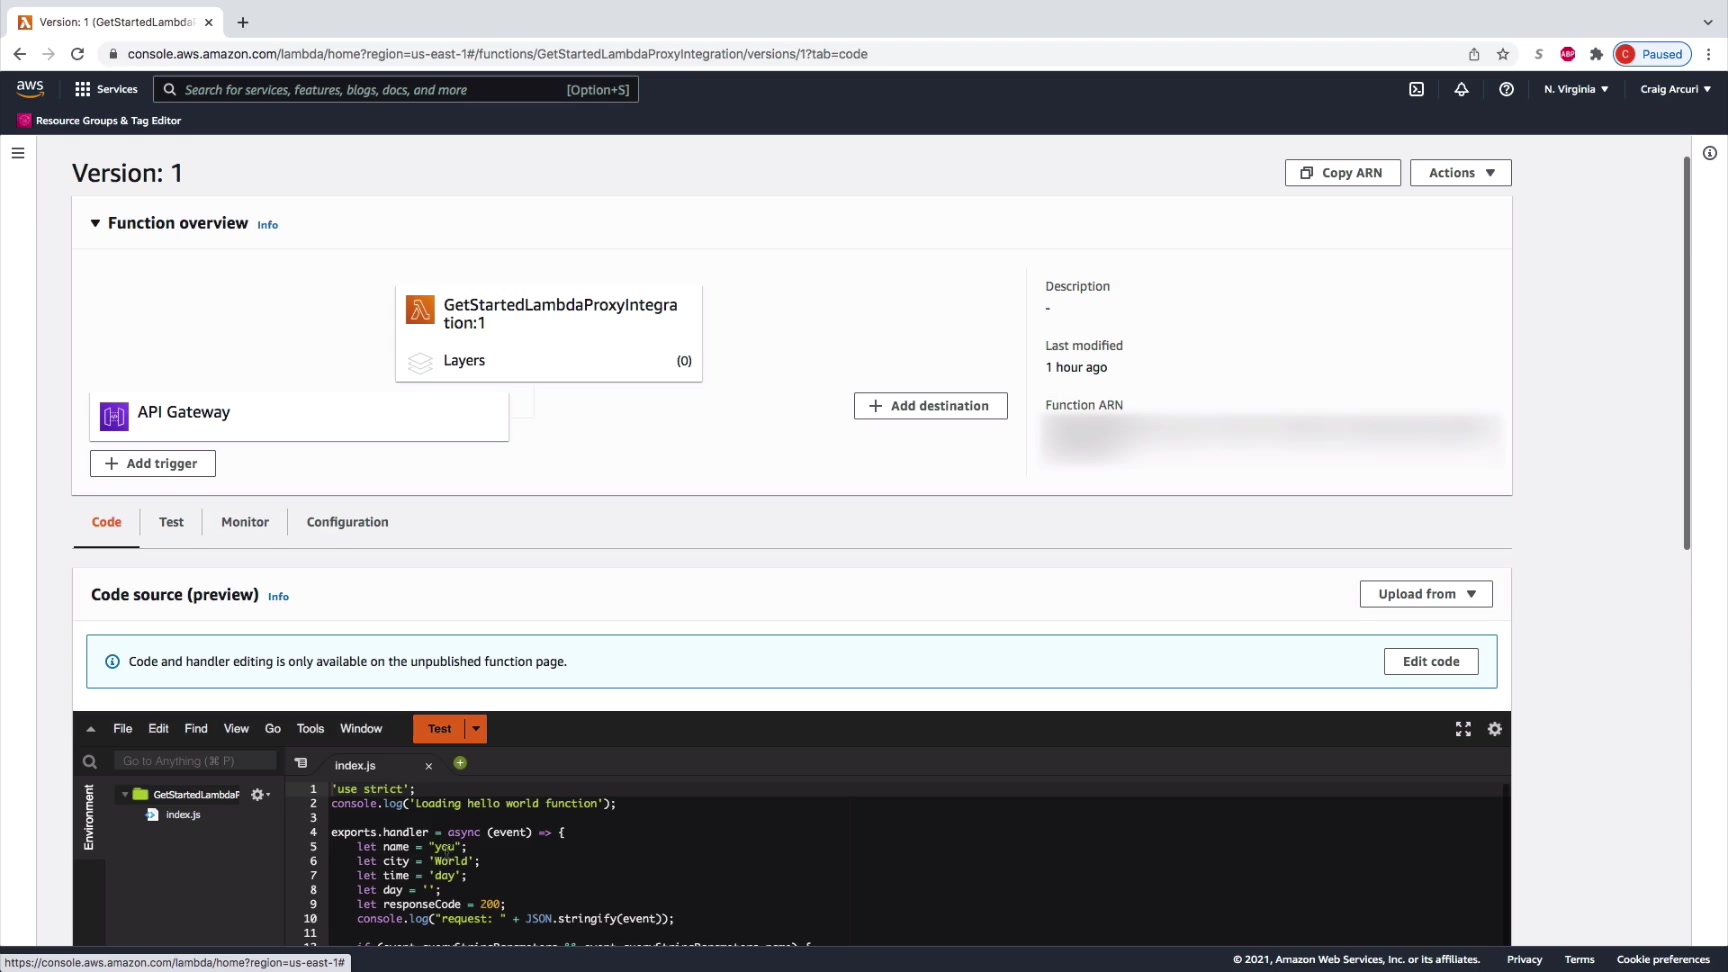Switch to the Monitor tab

coord(245,522)
